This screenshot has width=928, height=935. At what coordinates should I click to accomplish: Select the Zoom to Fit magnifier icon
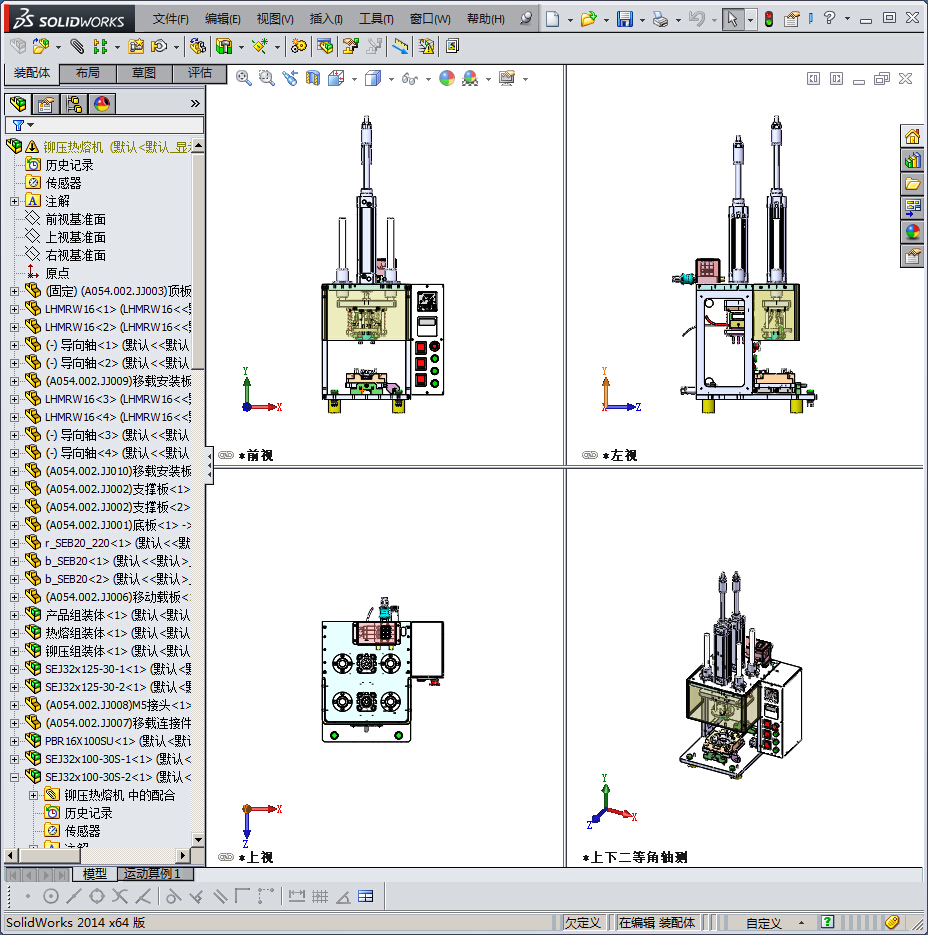point(243,78)
